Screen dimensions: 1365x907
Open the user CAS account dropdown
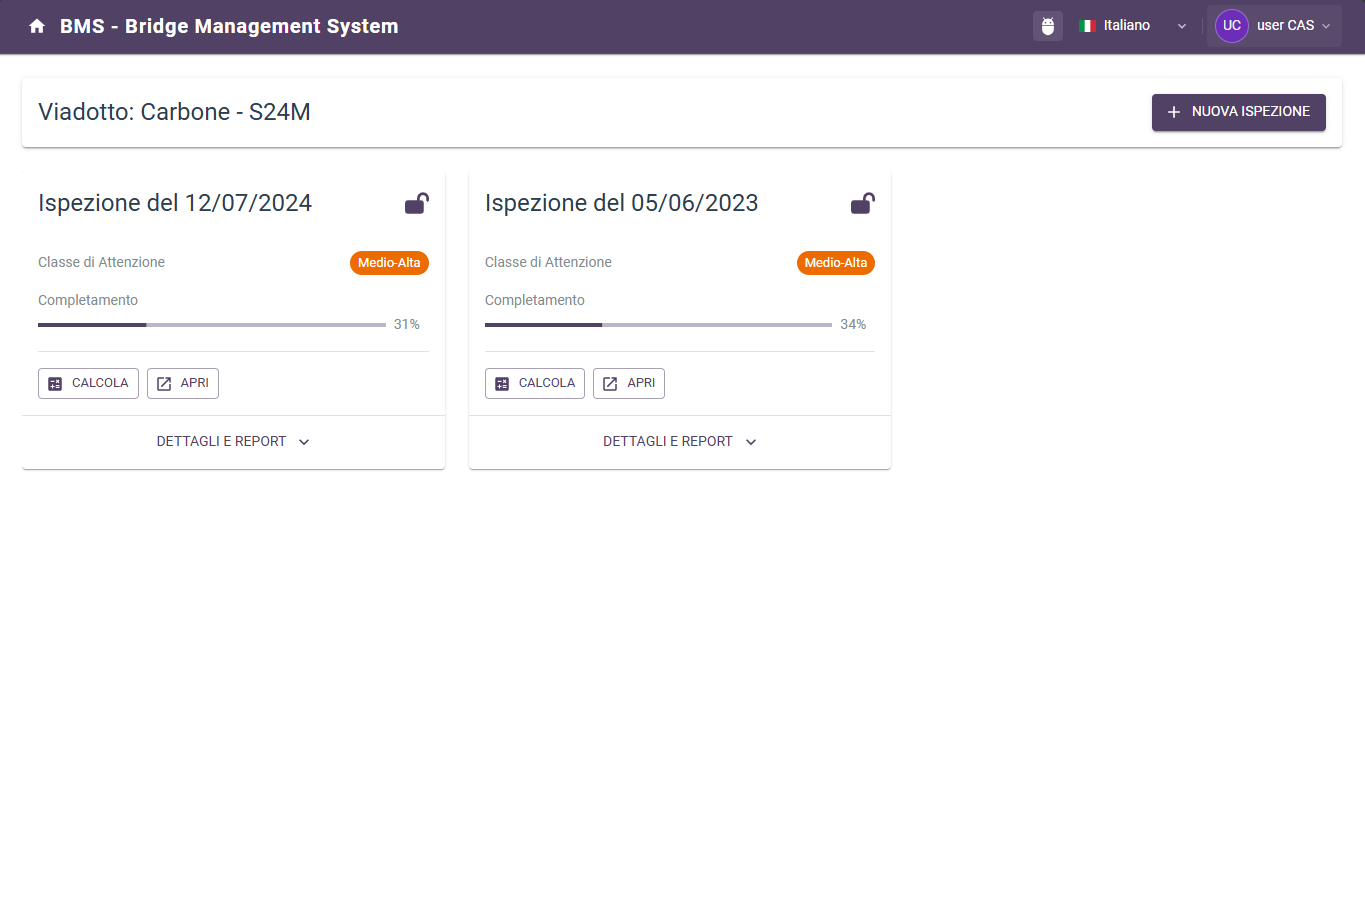(x=1274, y=25)
